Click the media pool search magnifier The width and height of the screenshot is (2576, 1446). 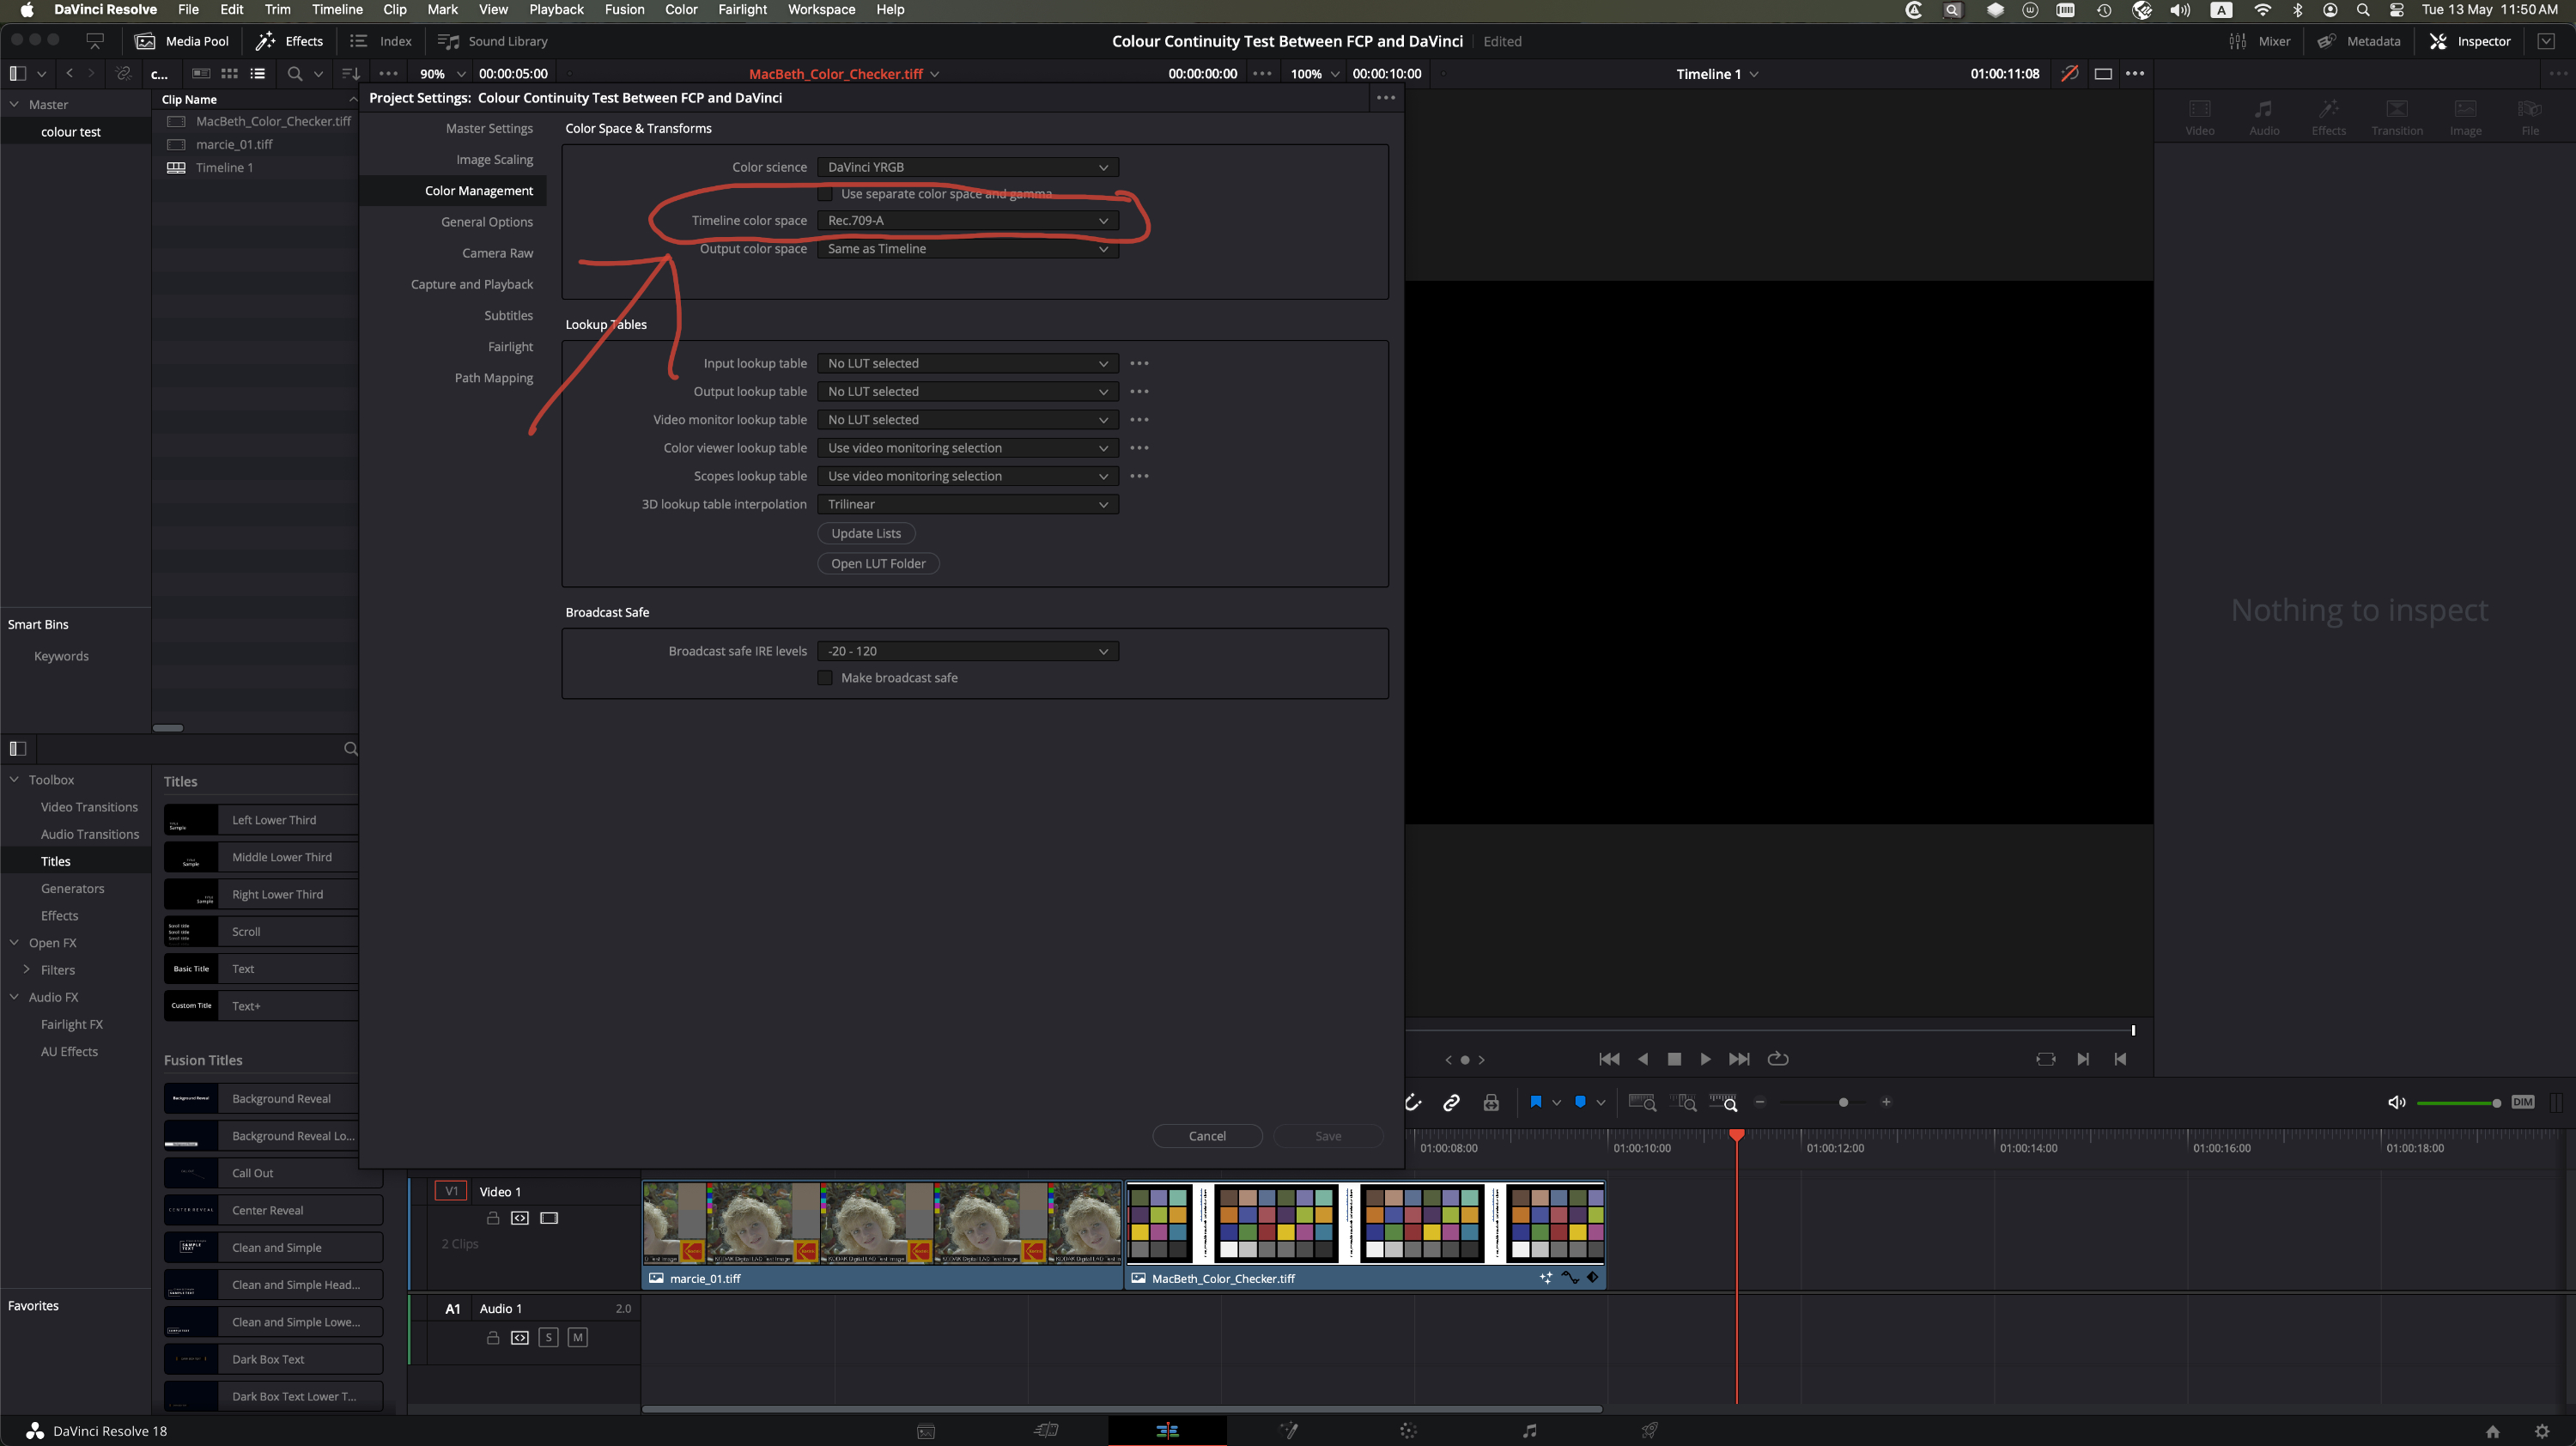coord(294,73)
